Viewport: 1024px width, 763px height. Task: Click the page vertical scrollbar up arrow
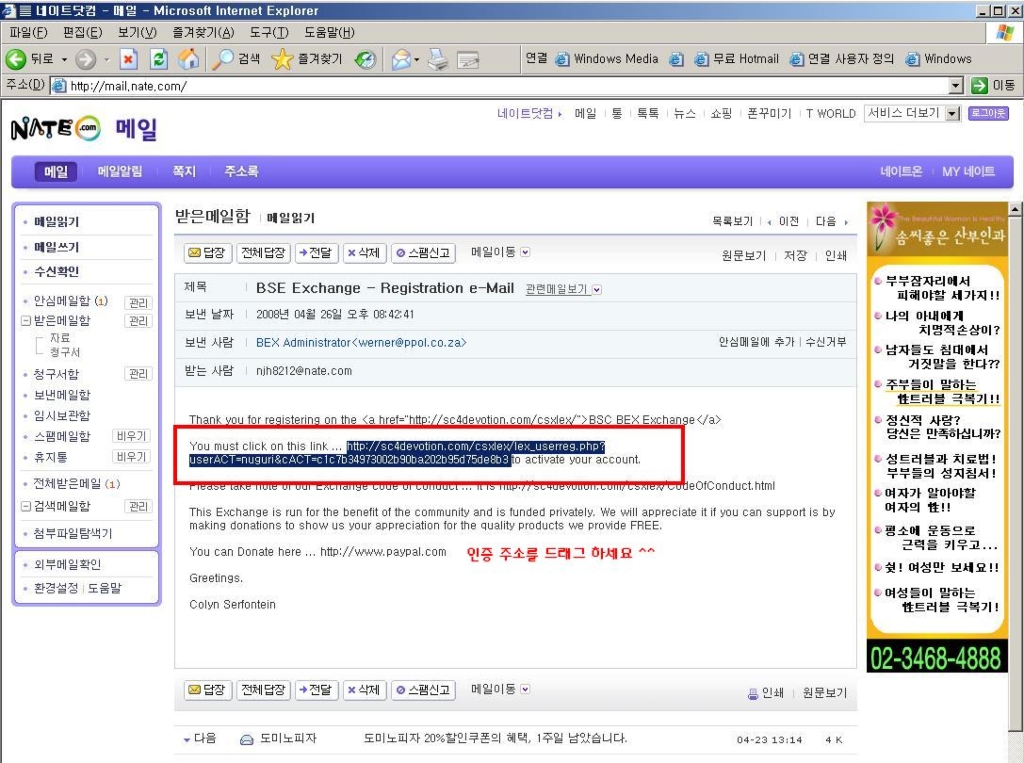1015,210
